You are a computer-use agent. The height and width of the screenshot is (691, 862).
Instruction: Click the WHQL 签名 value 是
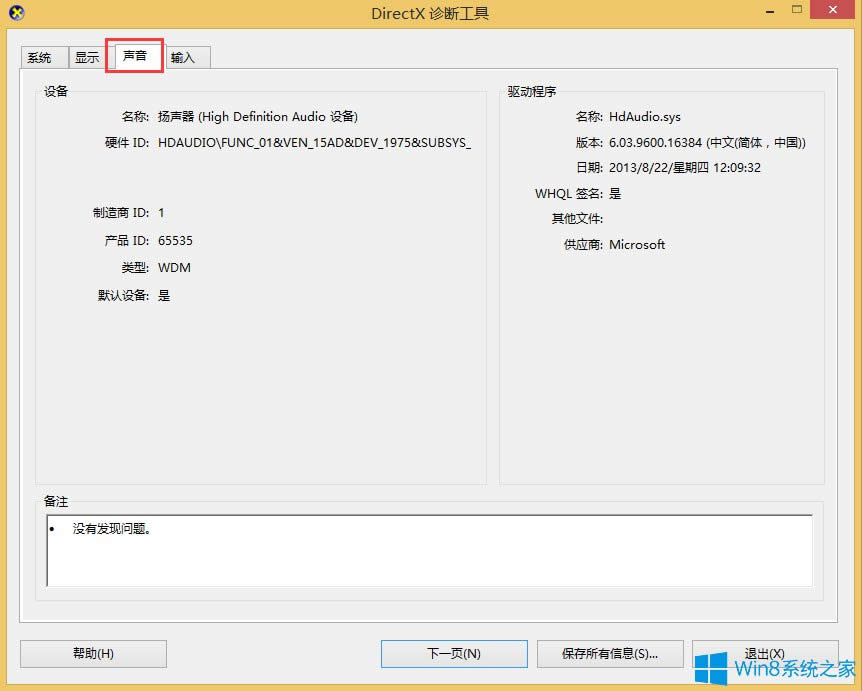(x=614, y=193)
